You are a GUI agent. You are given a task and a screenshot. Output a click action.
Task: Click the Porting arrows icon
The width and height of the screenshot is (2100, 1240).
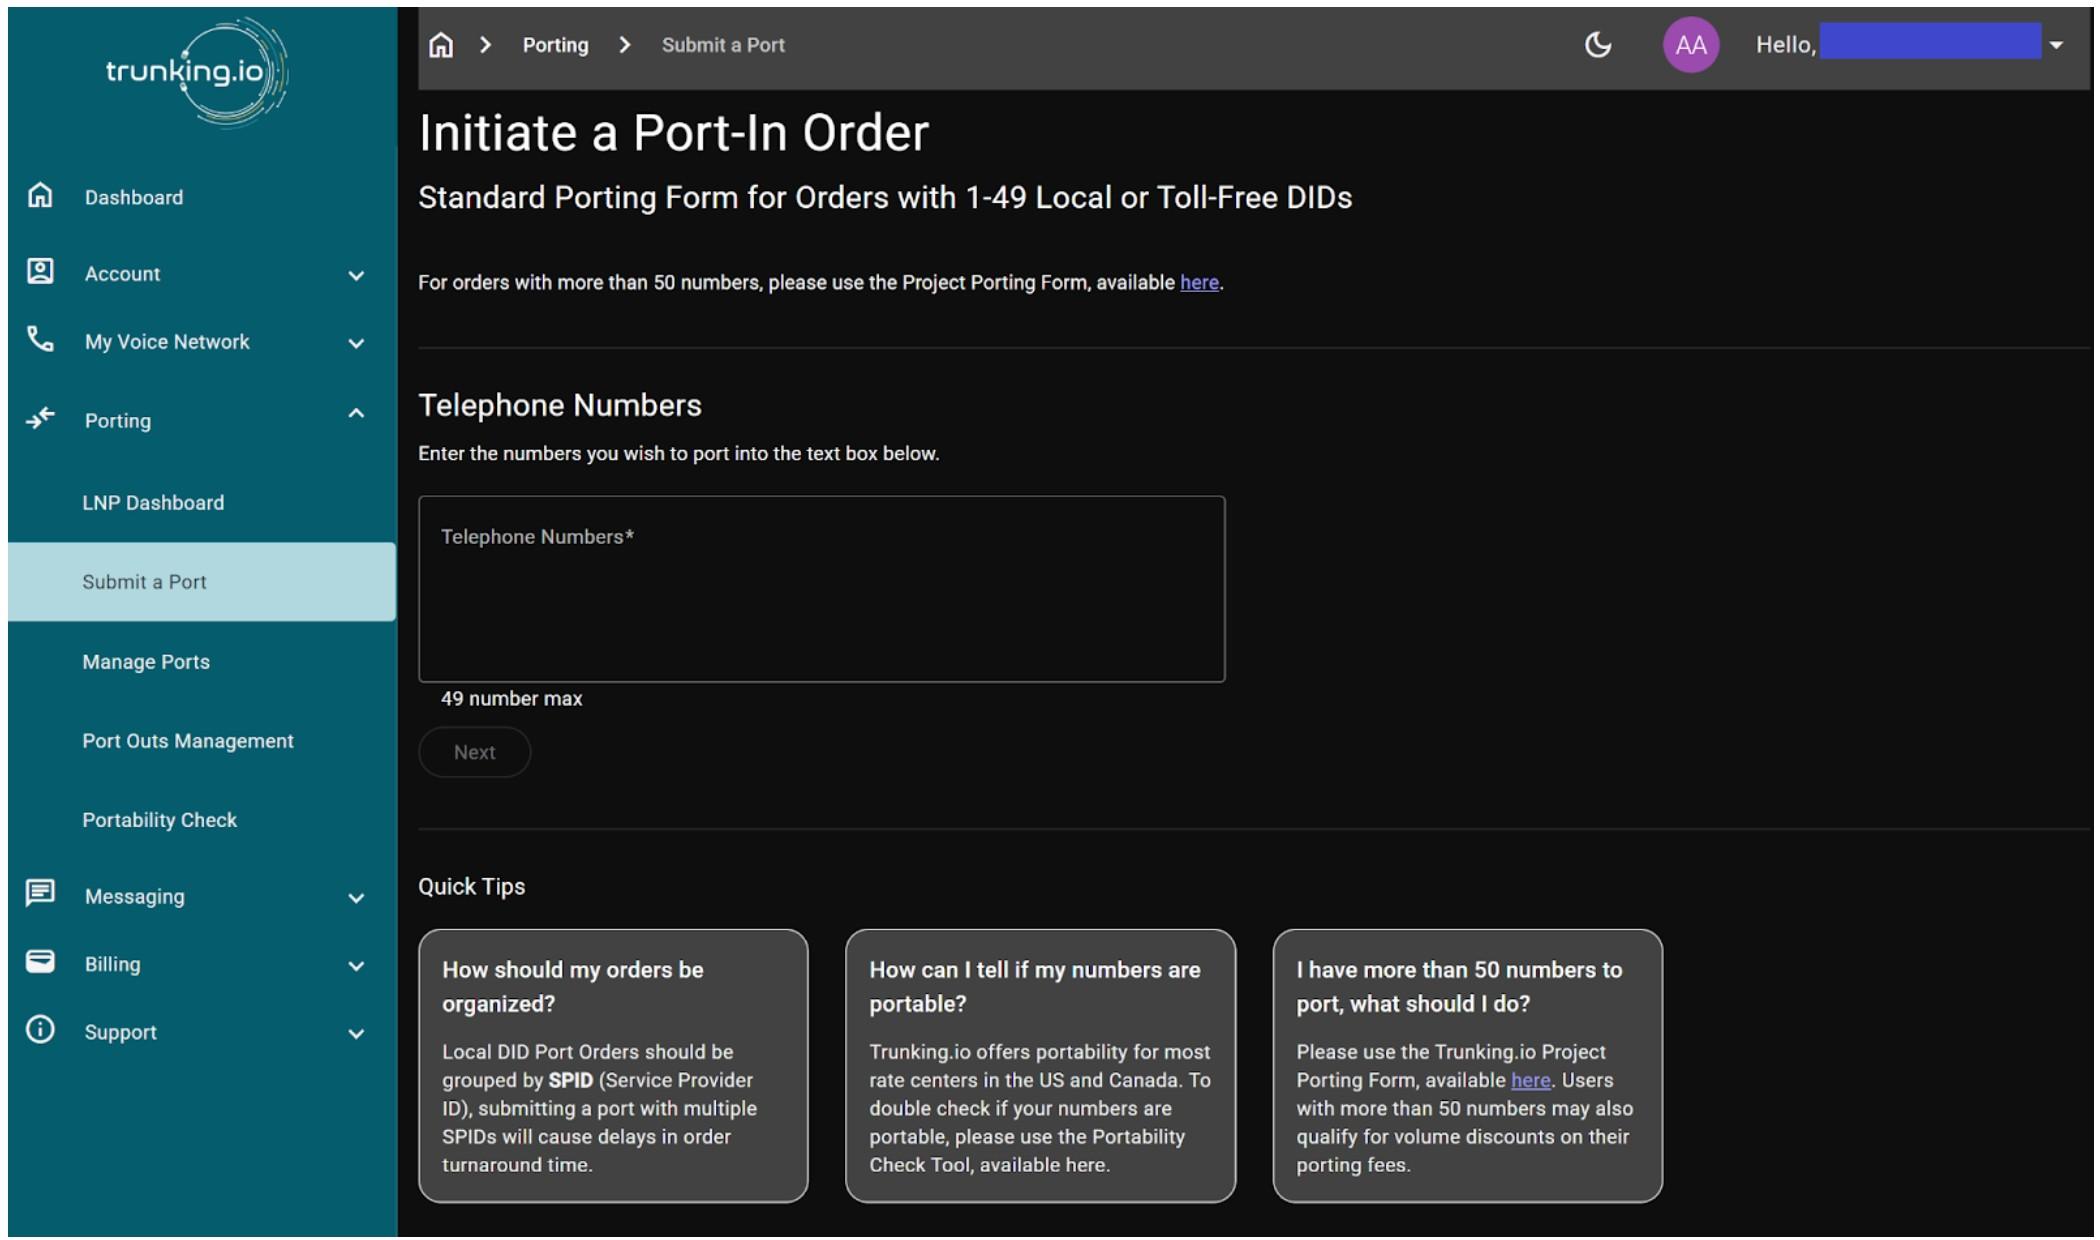[40, 418]
